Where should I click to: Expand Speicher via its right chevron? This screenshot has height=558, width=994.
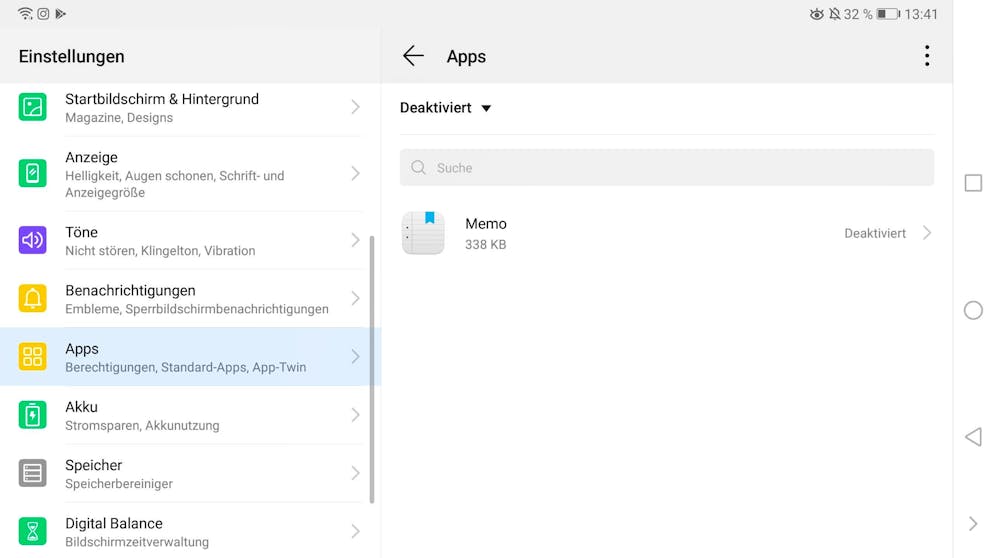356,473
